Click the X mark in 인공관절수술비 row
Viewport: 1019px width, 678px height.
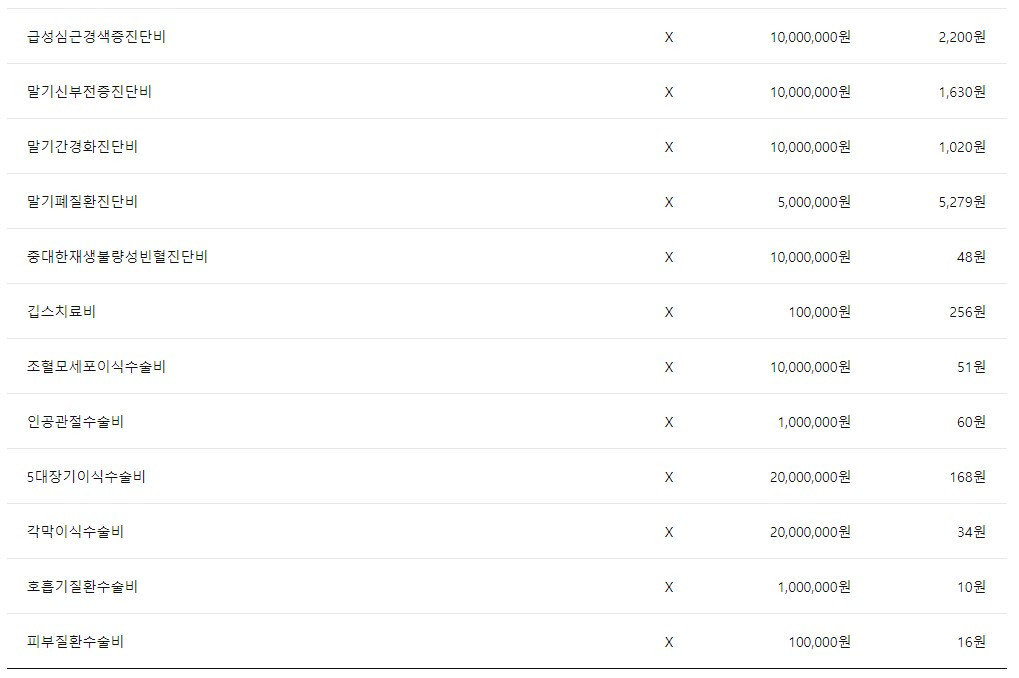point(669,422)
